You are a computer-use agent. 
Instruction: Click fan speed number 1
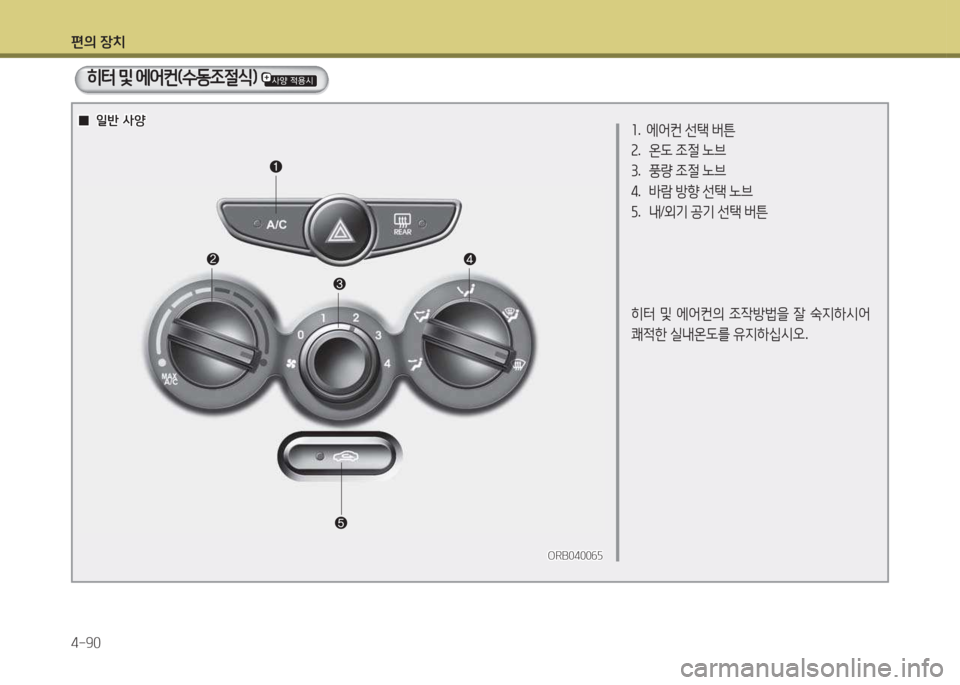coord(323,318)
